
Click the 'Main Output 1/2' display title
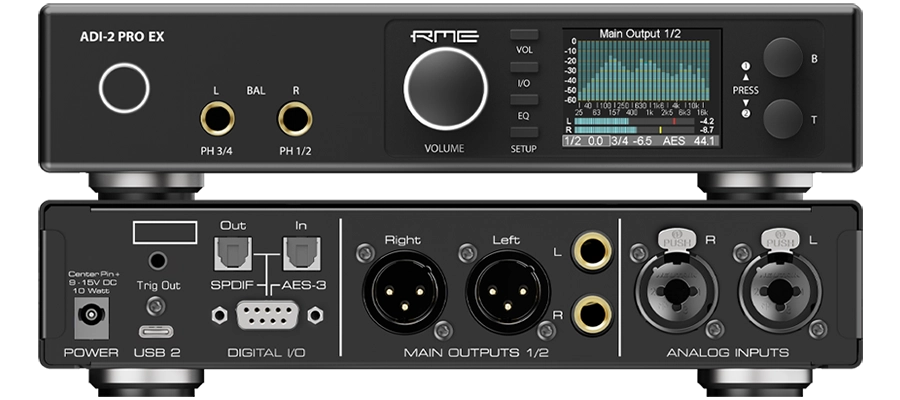point(640,34)
